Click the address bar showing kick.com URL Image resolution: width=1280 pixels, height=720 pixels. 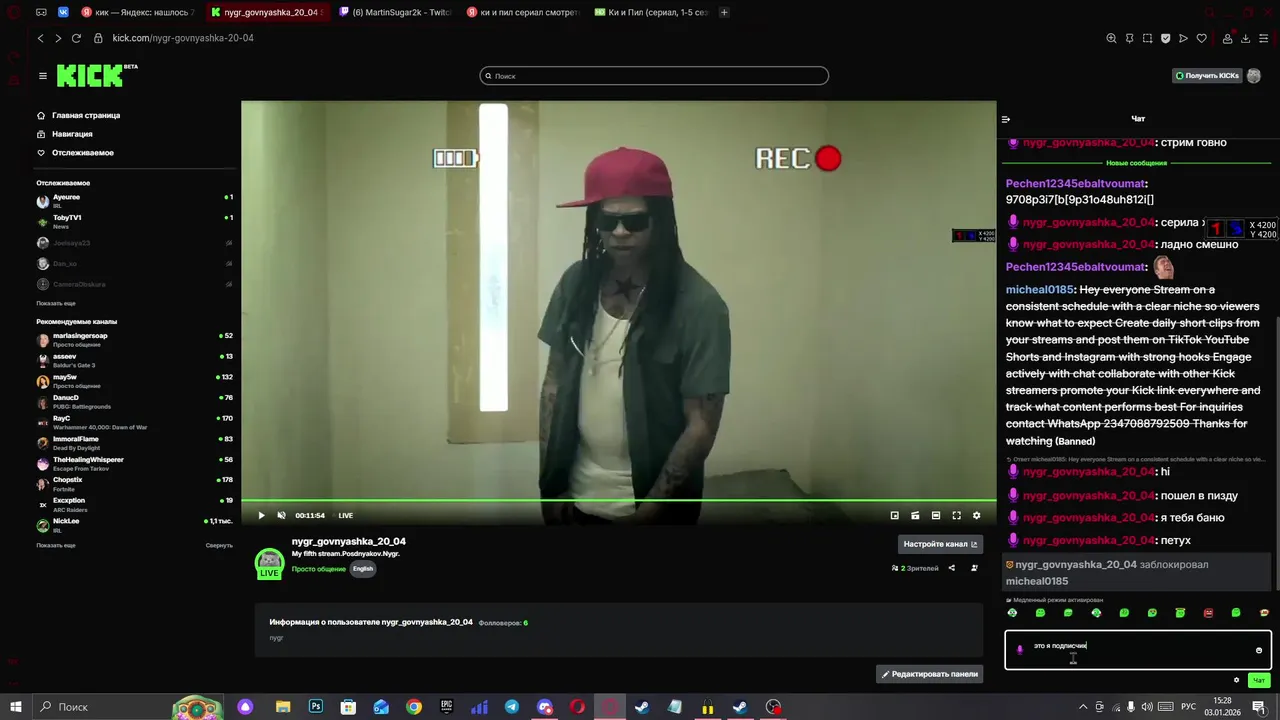(x=183, y=38)
